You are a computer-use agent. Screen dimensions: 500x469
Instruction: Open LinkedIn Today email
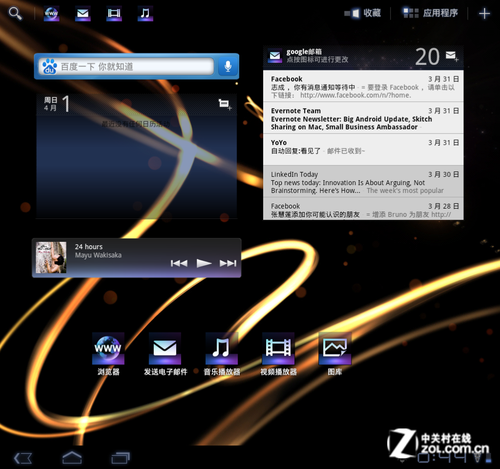[363, 181]
